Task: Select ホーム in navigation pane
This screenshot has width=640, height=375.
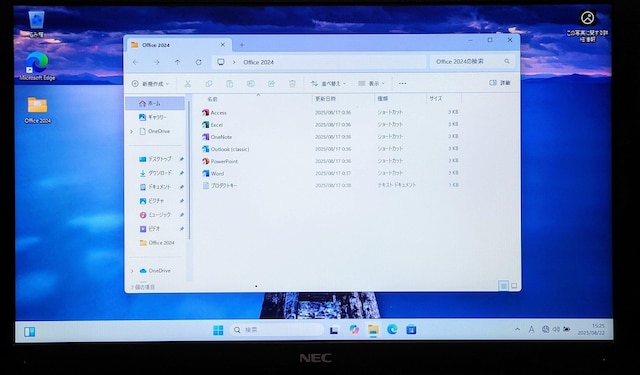Action: pyautogui.click(x=155, y=104)
